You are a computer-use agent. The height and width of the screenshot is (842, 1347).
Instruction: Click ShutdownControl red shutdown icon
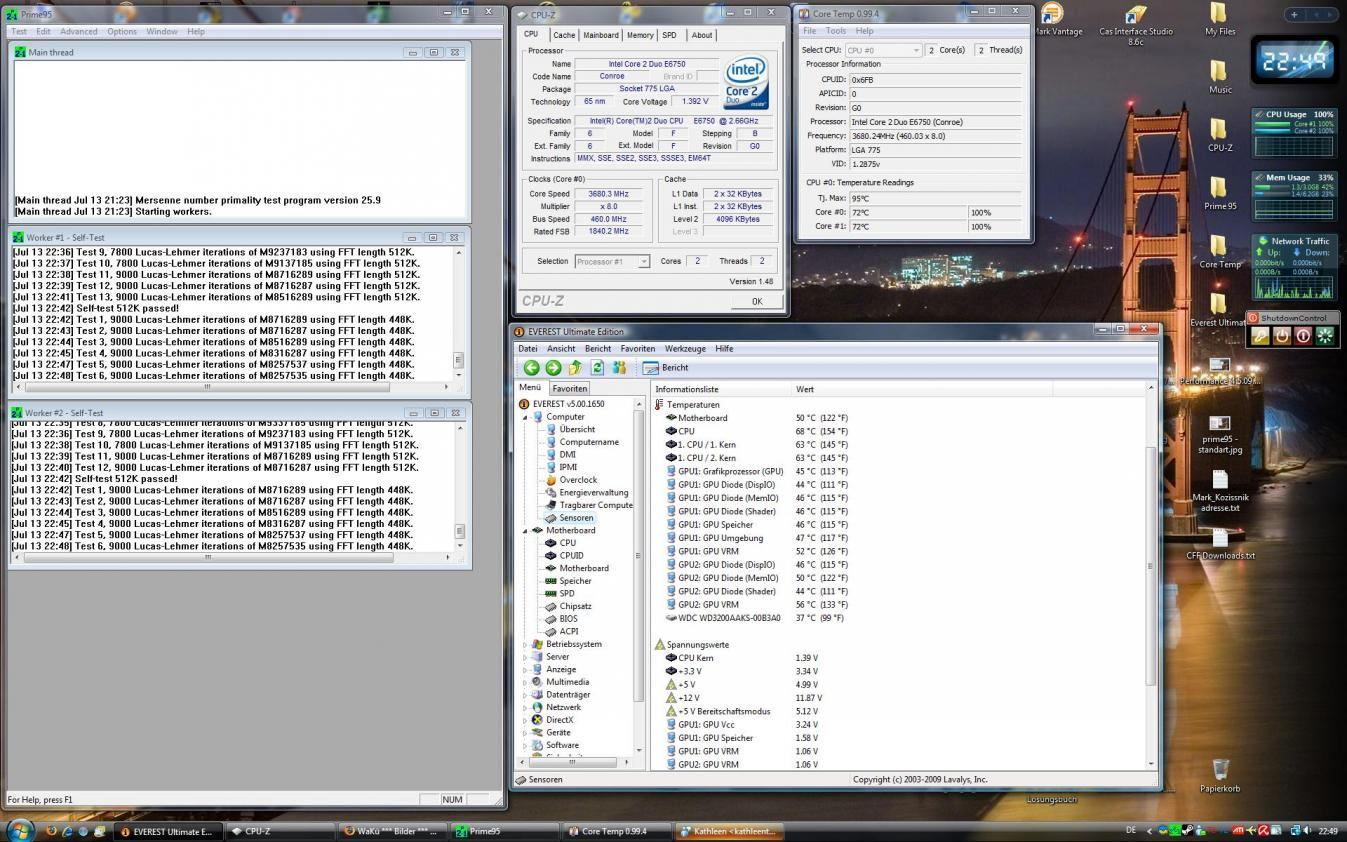point(1303,336)
